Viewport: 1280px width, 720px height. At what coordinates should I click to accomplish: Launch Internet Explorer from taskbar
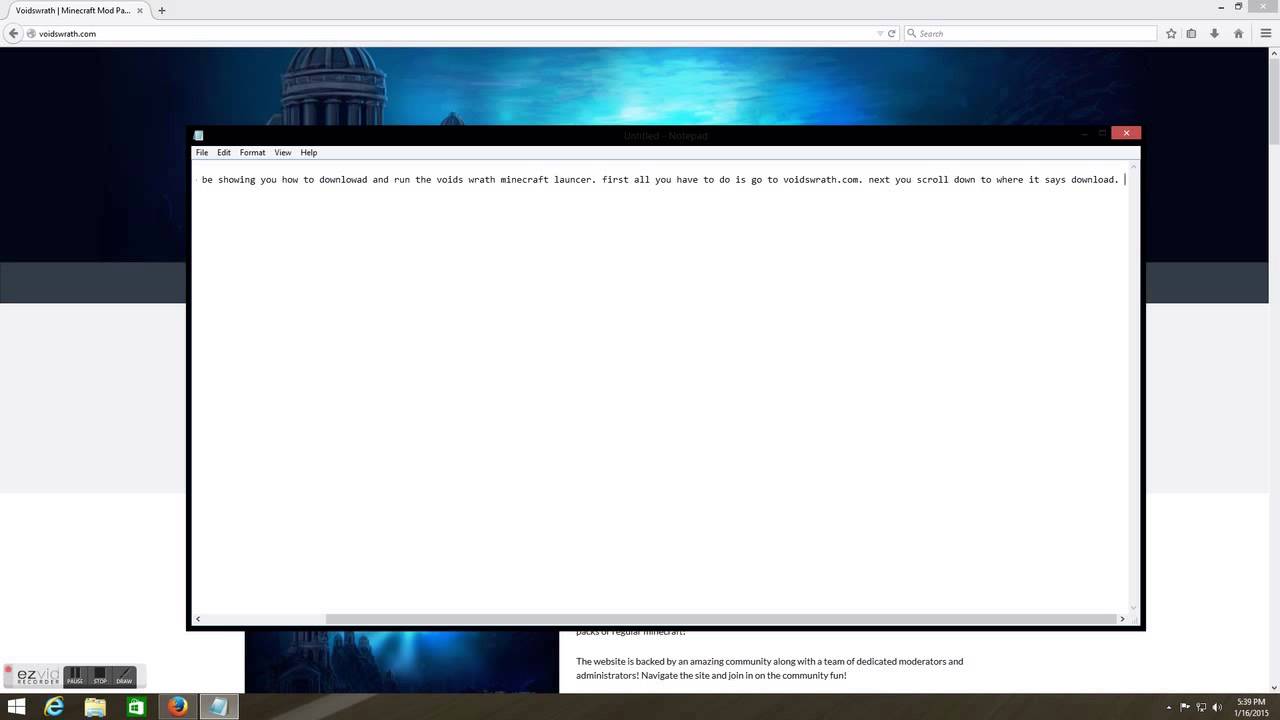[54, 707]
